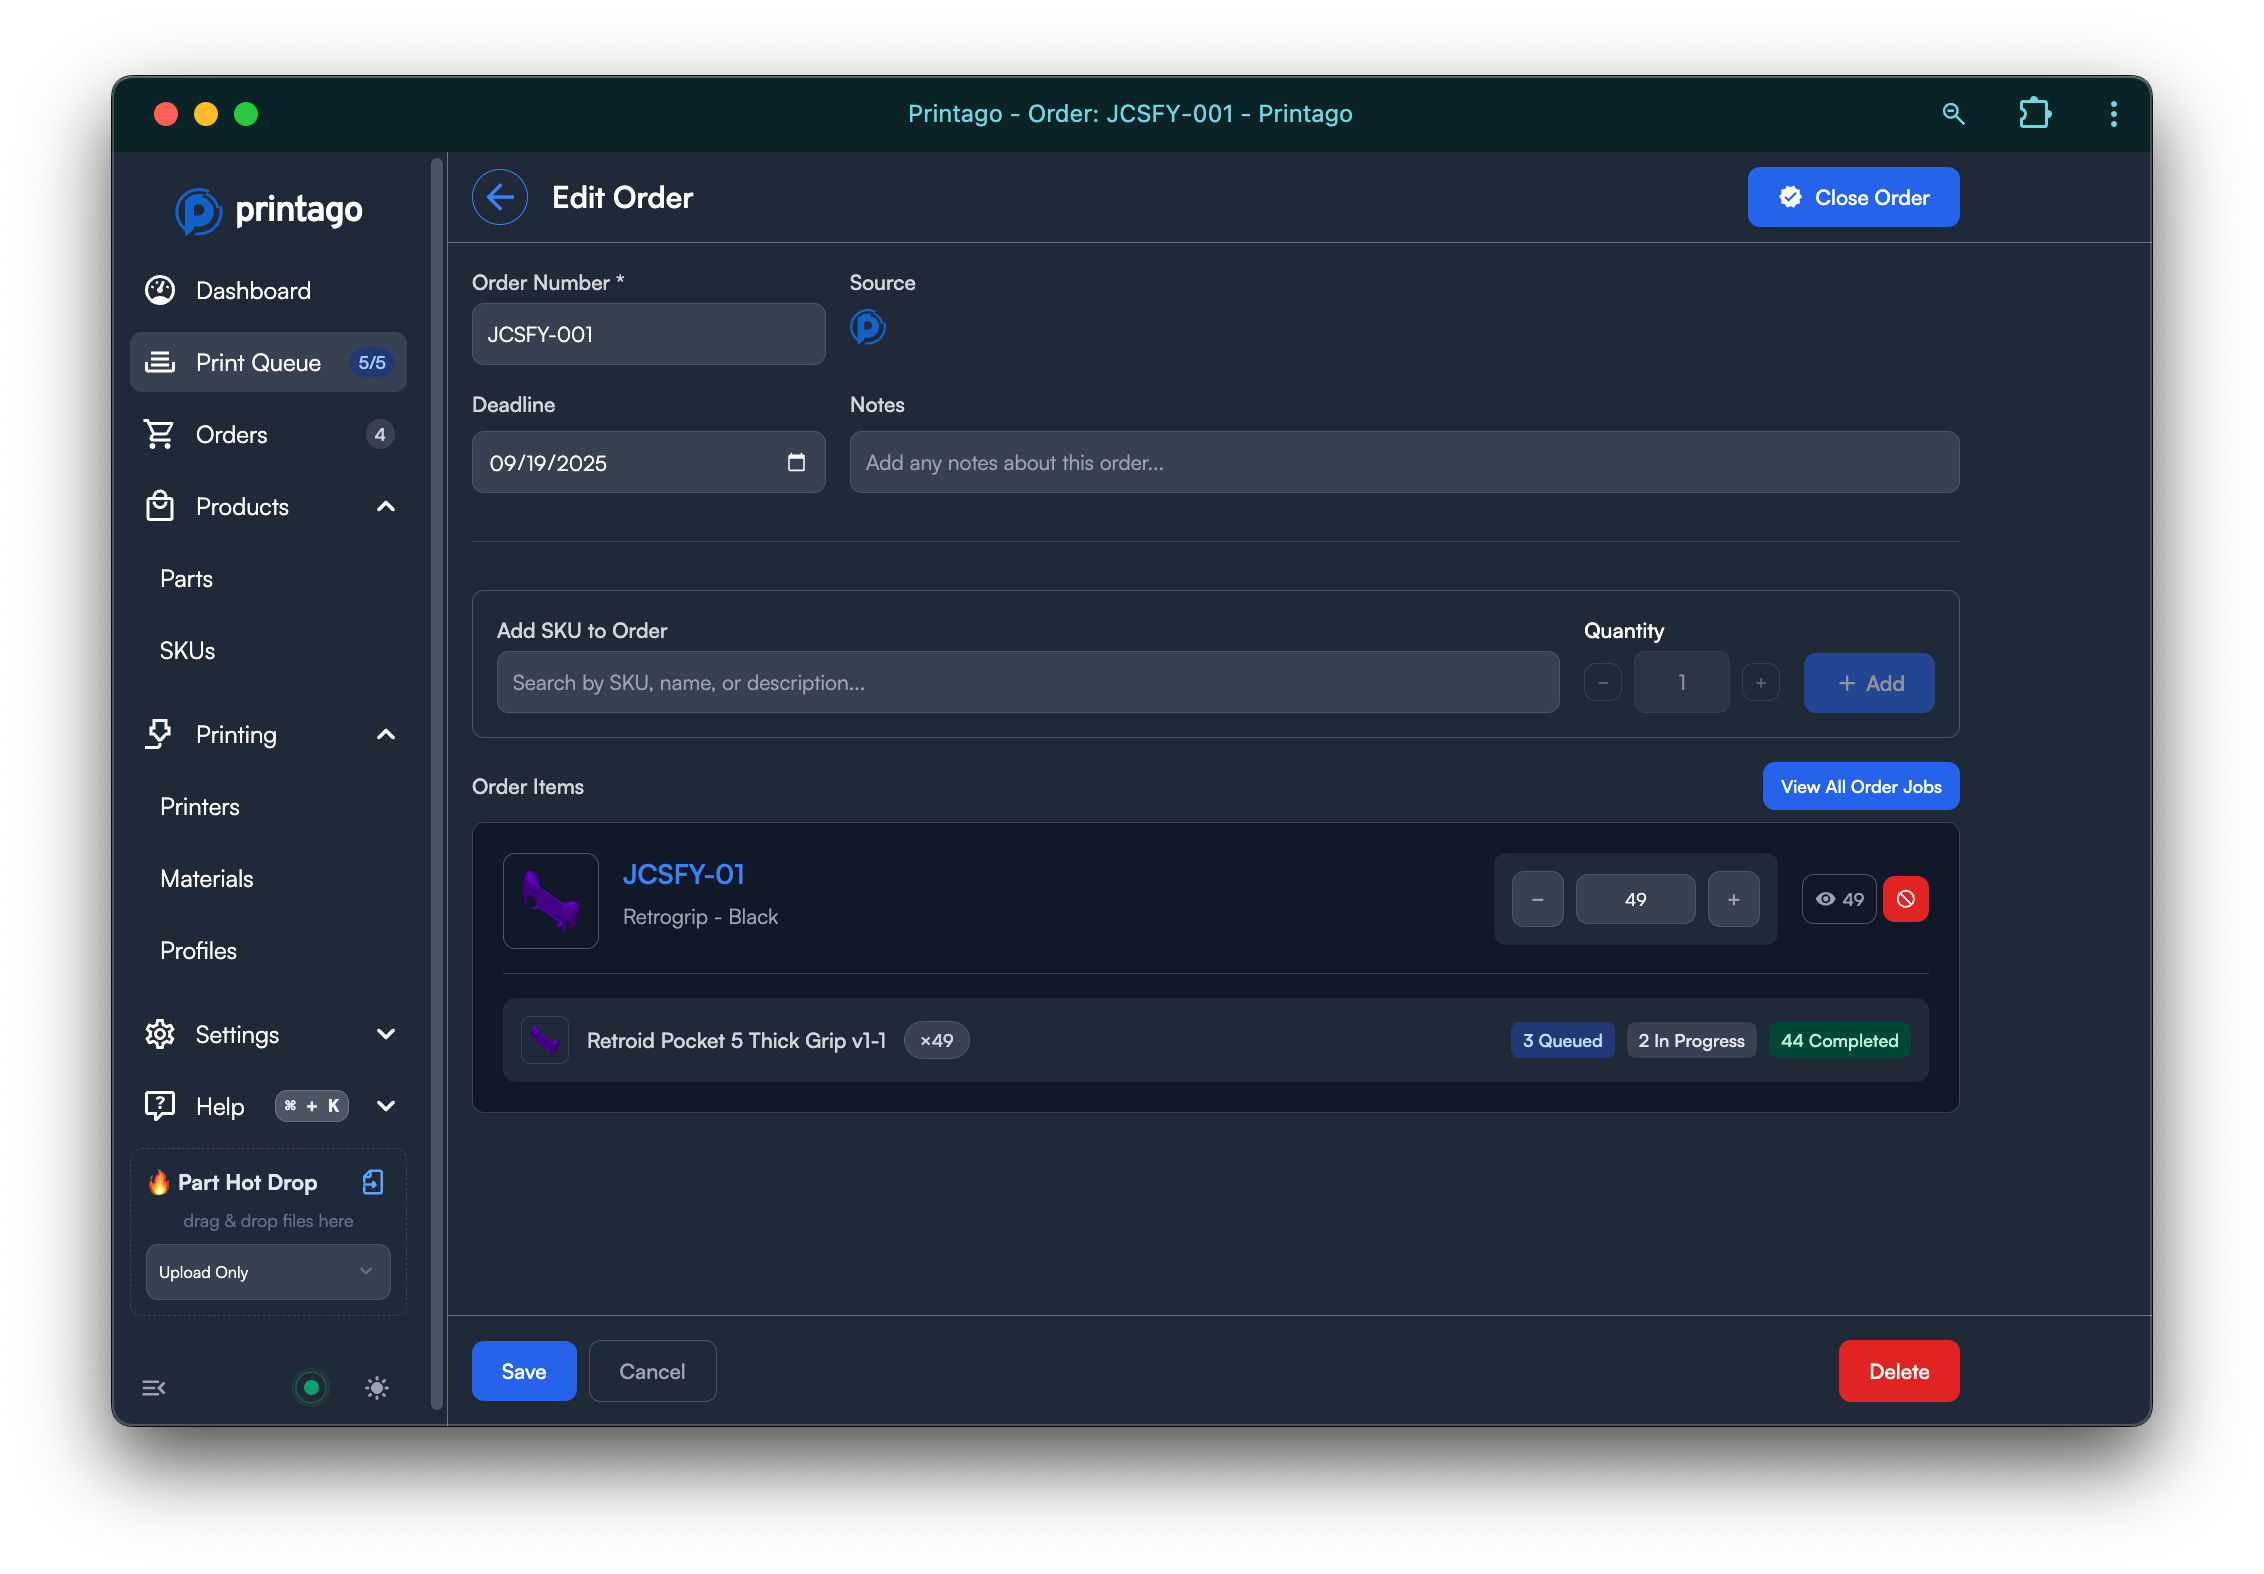
Task: Click the Close Order button
Action: [1853, 197]
